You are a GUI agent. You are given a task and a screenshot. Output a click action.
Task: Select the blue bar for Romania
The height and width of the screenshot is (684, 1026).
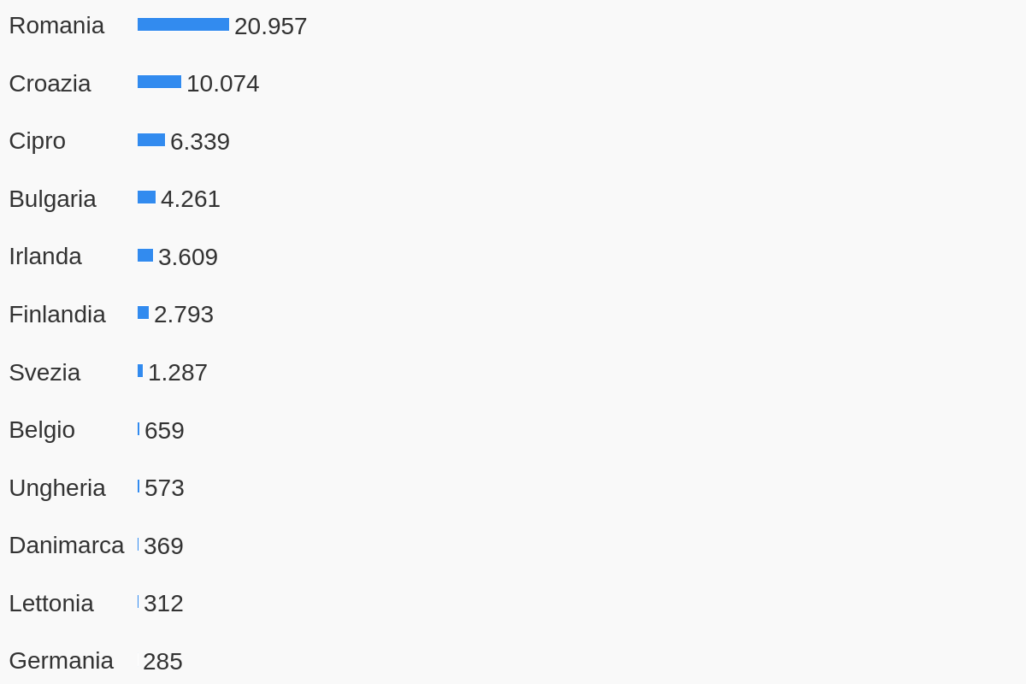click(183, 25)
